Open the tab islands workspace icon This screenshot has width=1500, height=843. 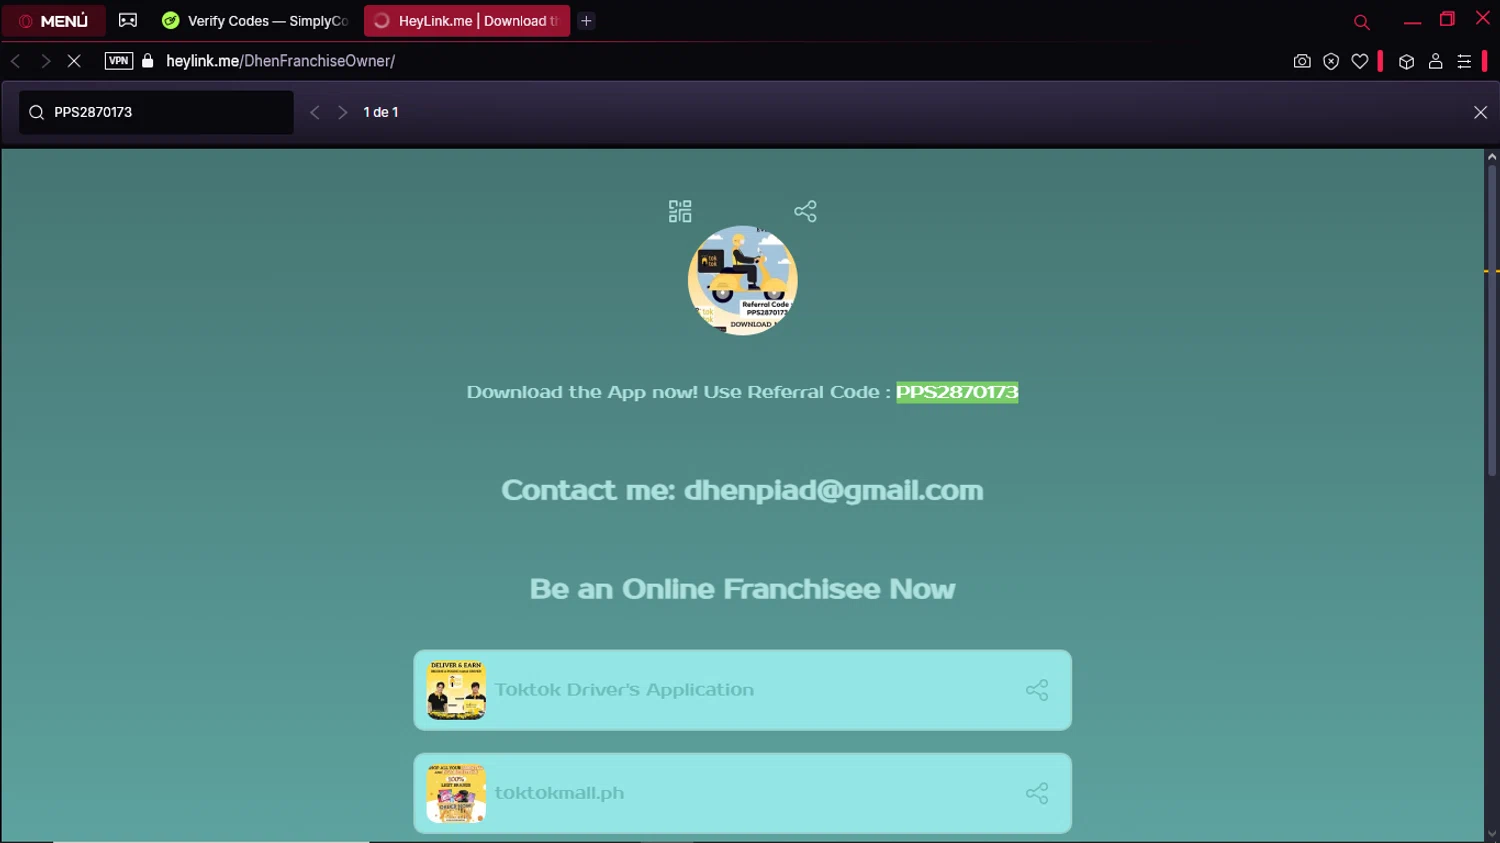(x=128, y=20)
